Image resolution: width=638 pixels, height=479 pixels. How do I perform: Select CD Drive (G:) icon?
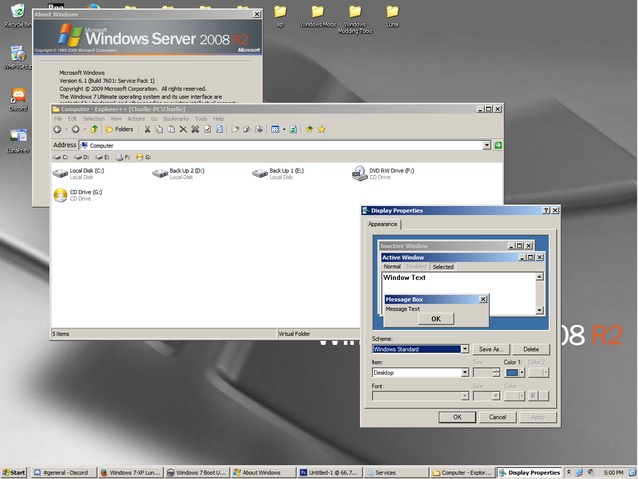tap(60, 195)
